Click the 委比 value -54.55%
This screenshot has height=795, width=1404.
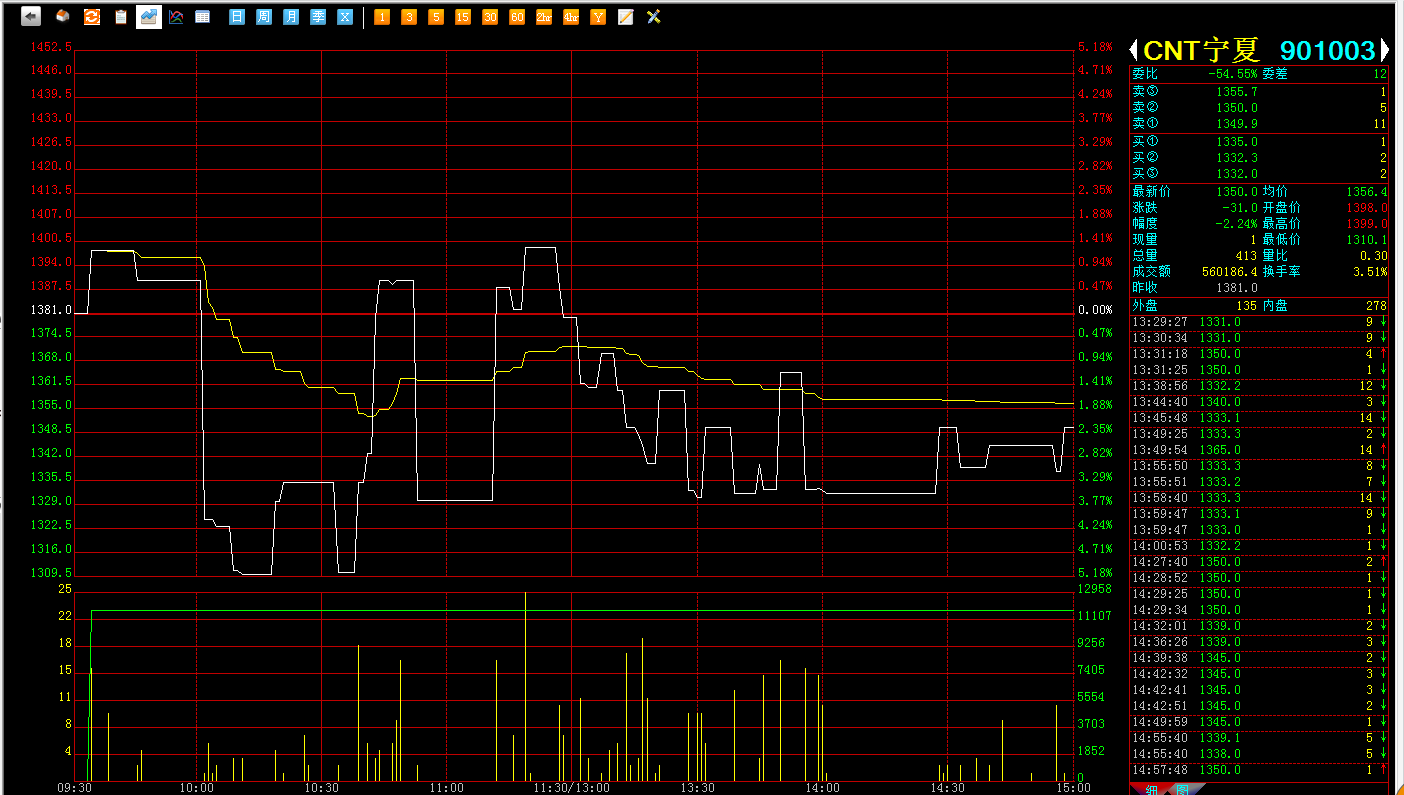1233,74
